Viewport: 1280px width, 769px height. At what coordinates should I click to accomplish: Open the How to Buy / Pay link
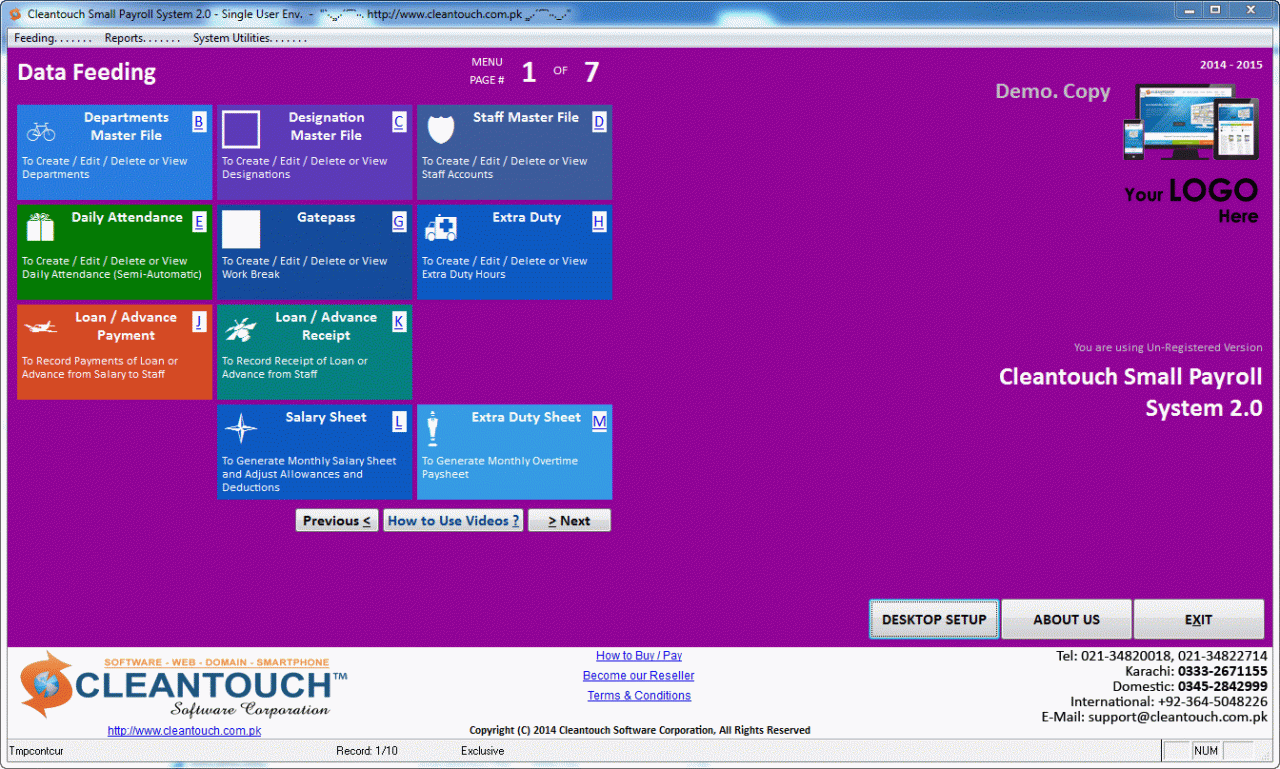(x=639, y=656)
